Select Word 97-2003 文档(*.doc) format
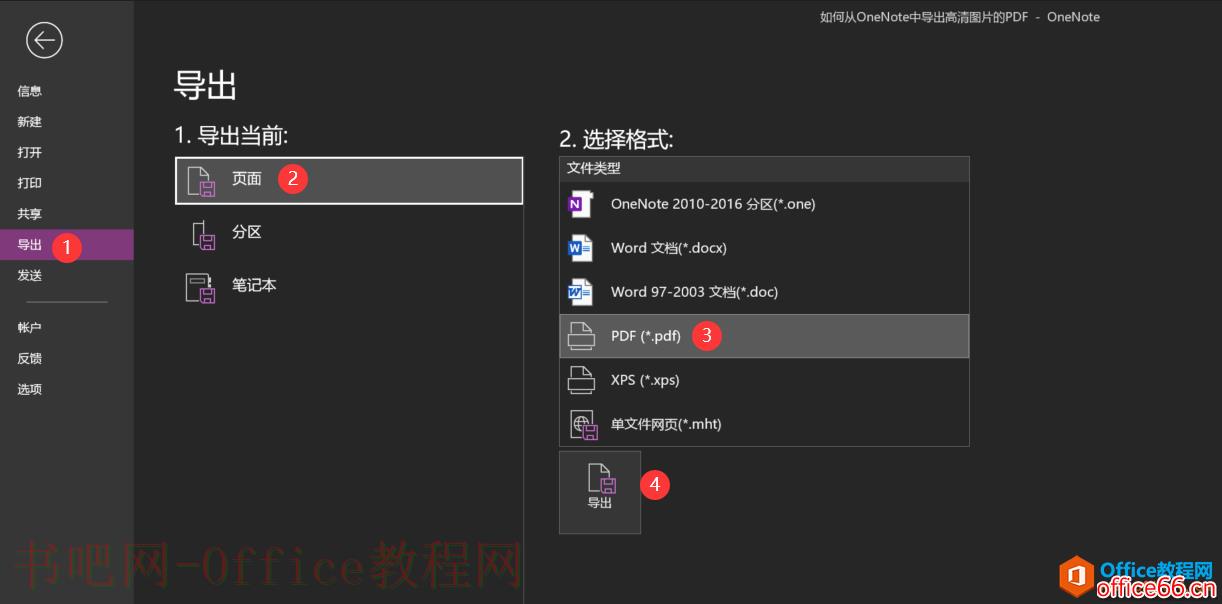 click(x=764, y=292)
